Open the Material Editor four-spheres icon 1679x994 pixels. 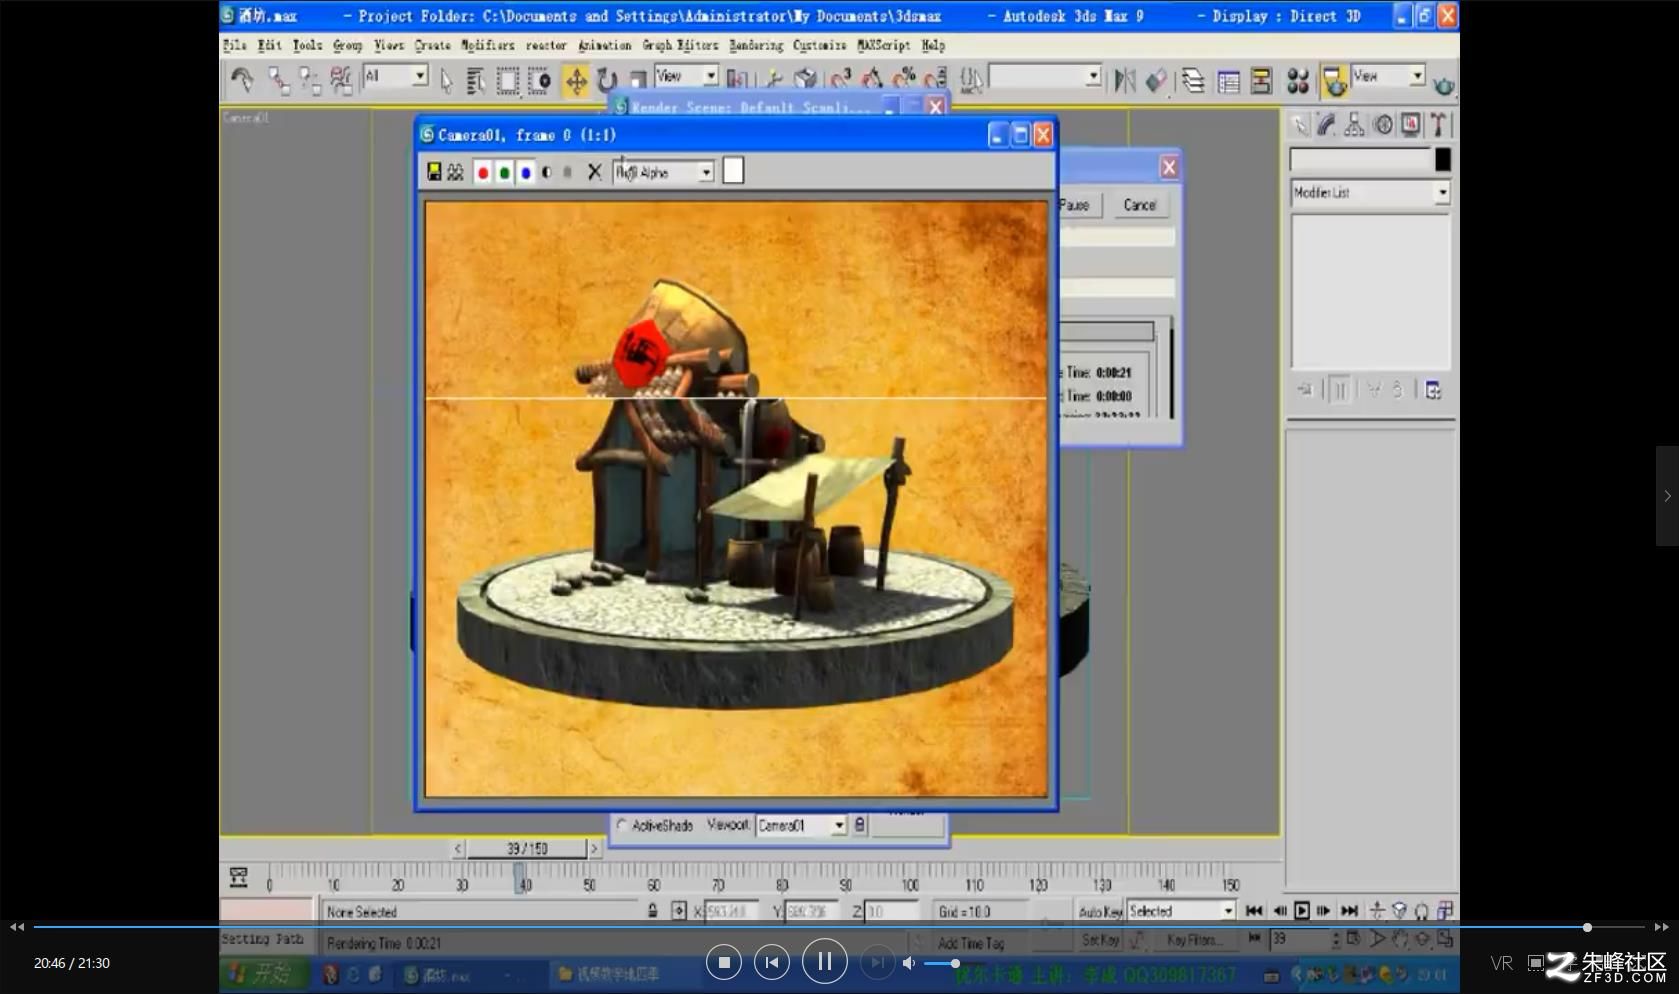coord(1297,80)
